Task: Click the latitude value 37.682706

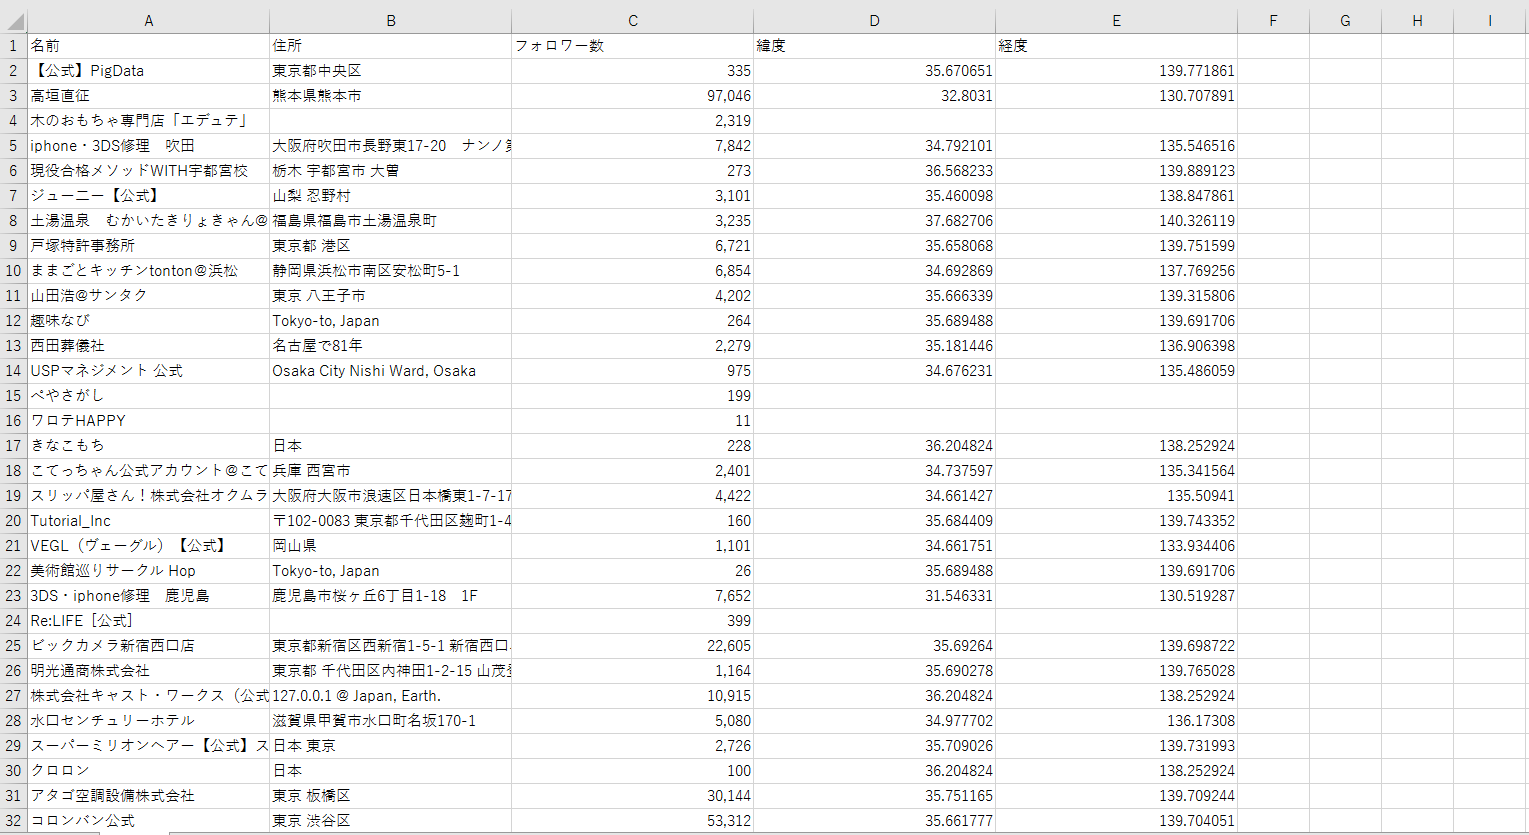Action: pos(875,221)
